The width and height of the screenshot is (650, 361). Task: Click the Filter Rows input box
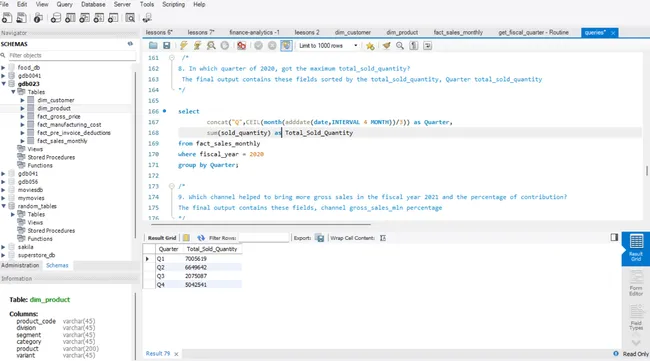[x=264, y=238]
